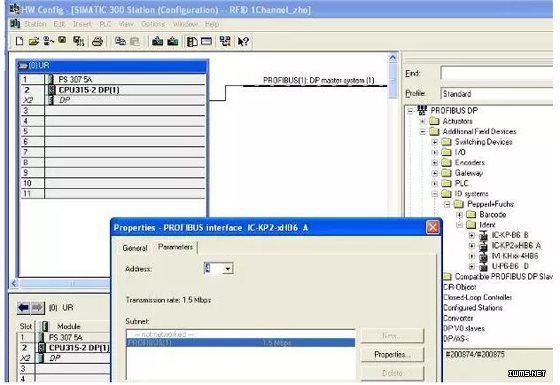Click the Upload to PG toolbar icon

pos(173,41)
